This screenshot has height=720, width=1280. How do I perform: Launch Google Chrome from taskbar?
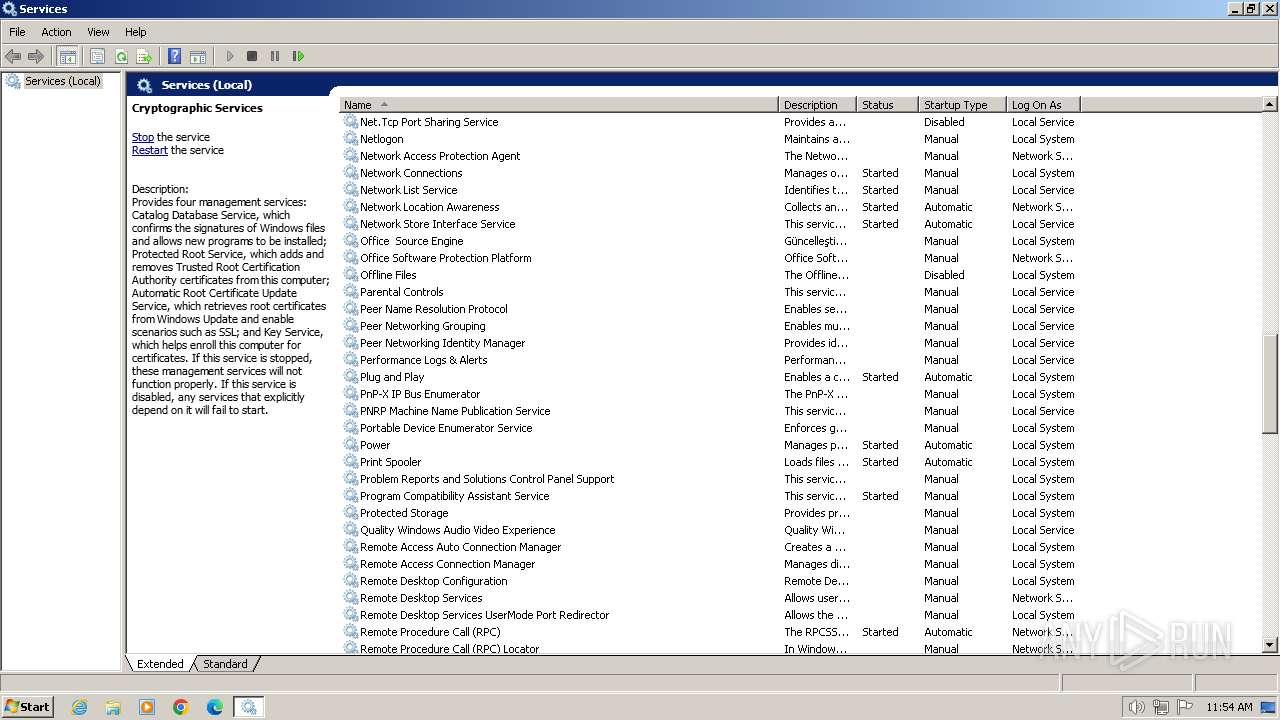coord(181,707)
